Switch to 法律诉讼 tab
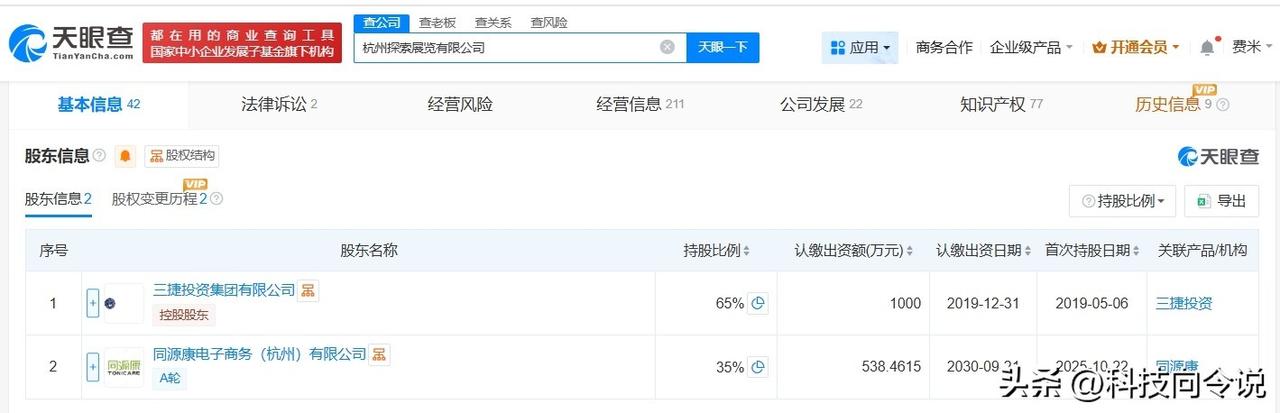1280x413 pixels. click(279, 104)
